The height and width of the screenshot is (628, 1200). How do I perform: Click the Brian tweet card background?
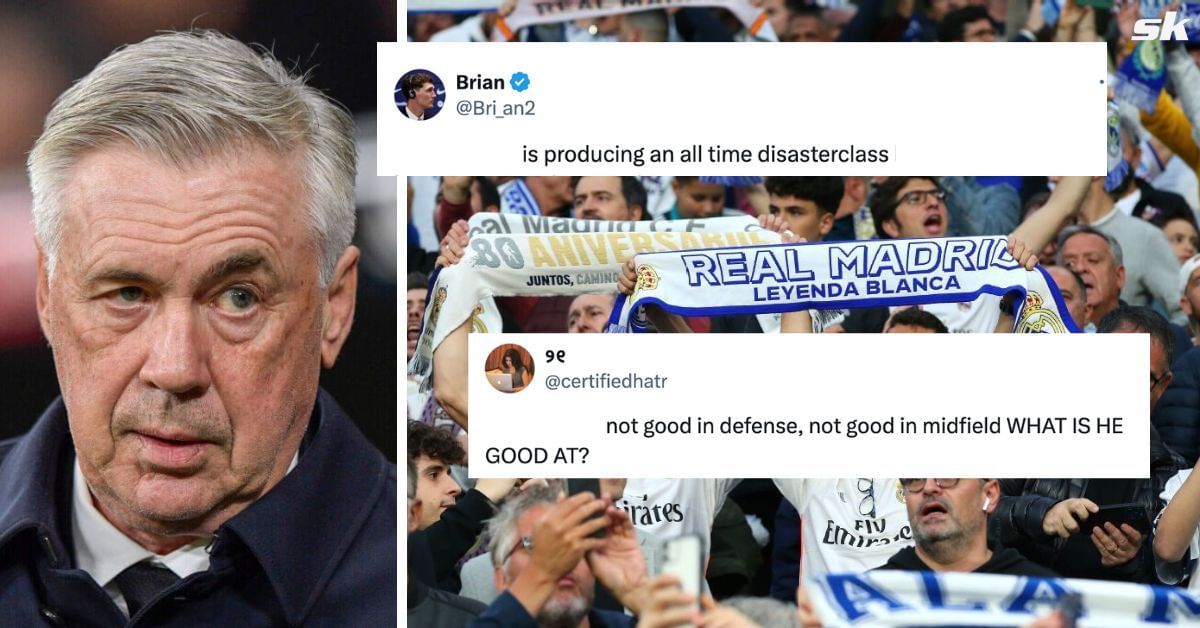[742, 109]
